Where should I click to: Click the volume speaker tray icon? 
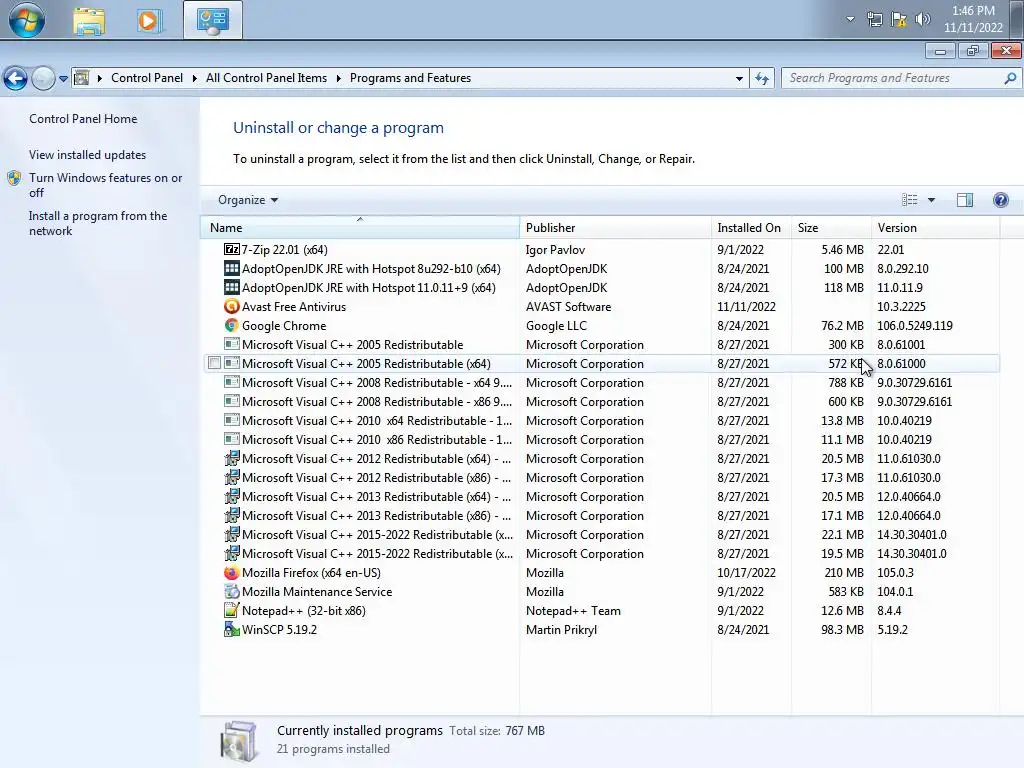[922, 19]
